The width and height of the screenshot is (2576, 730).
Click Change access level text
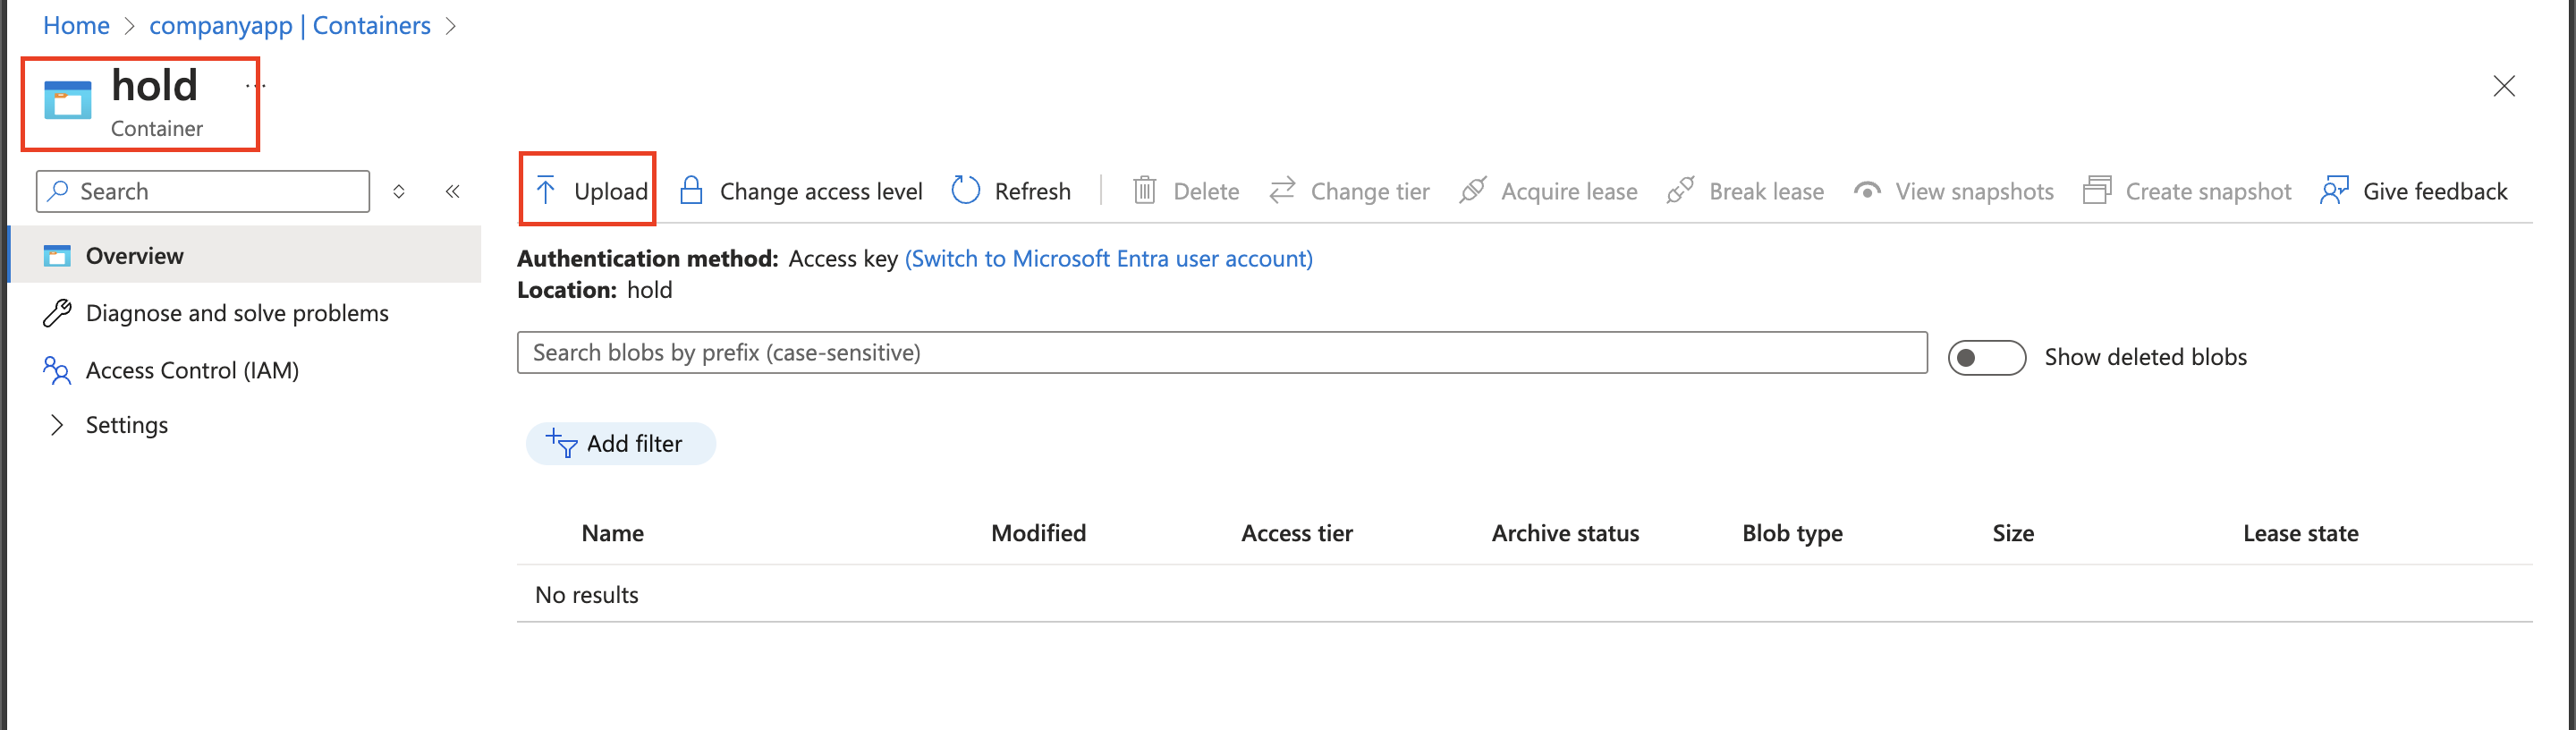coord(821,191)
